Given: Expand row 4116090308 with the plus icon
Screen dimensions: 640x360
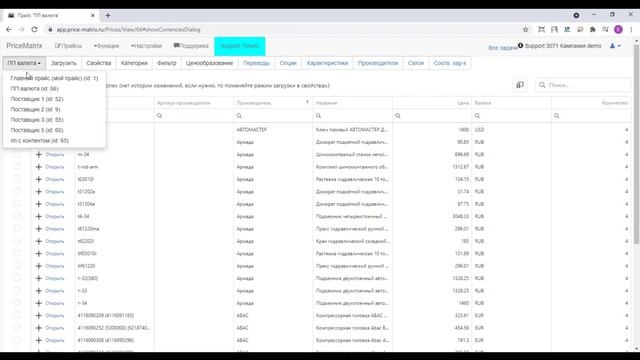Looking at the screenshot, I should coord(39,340).
